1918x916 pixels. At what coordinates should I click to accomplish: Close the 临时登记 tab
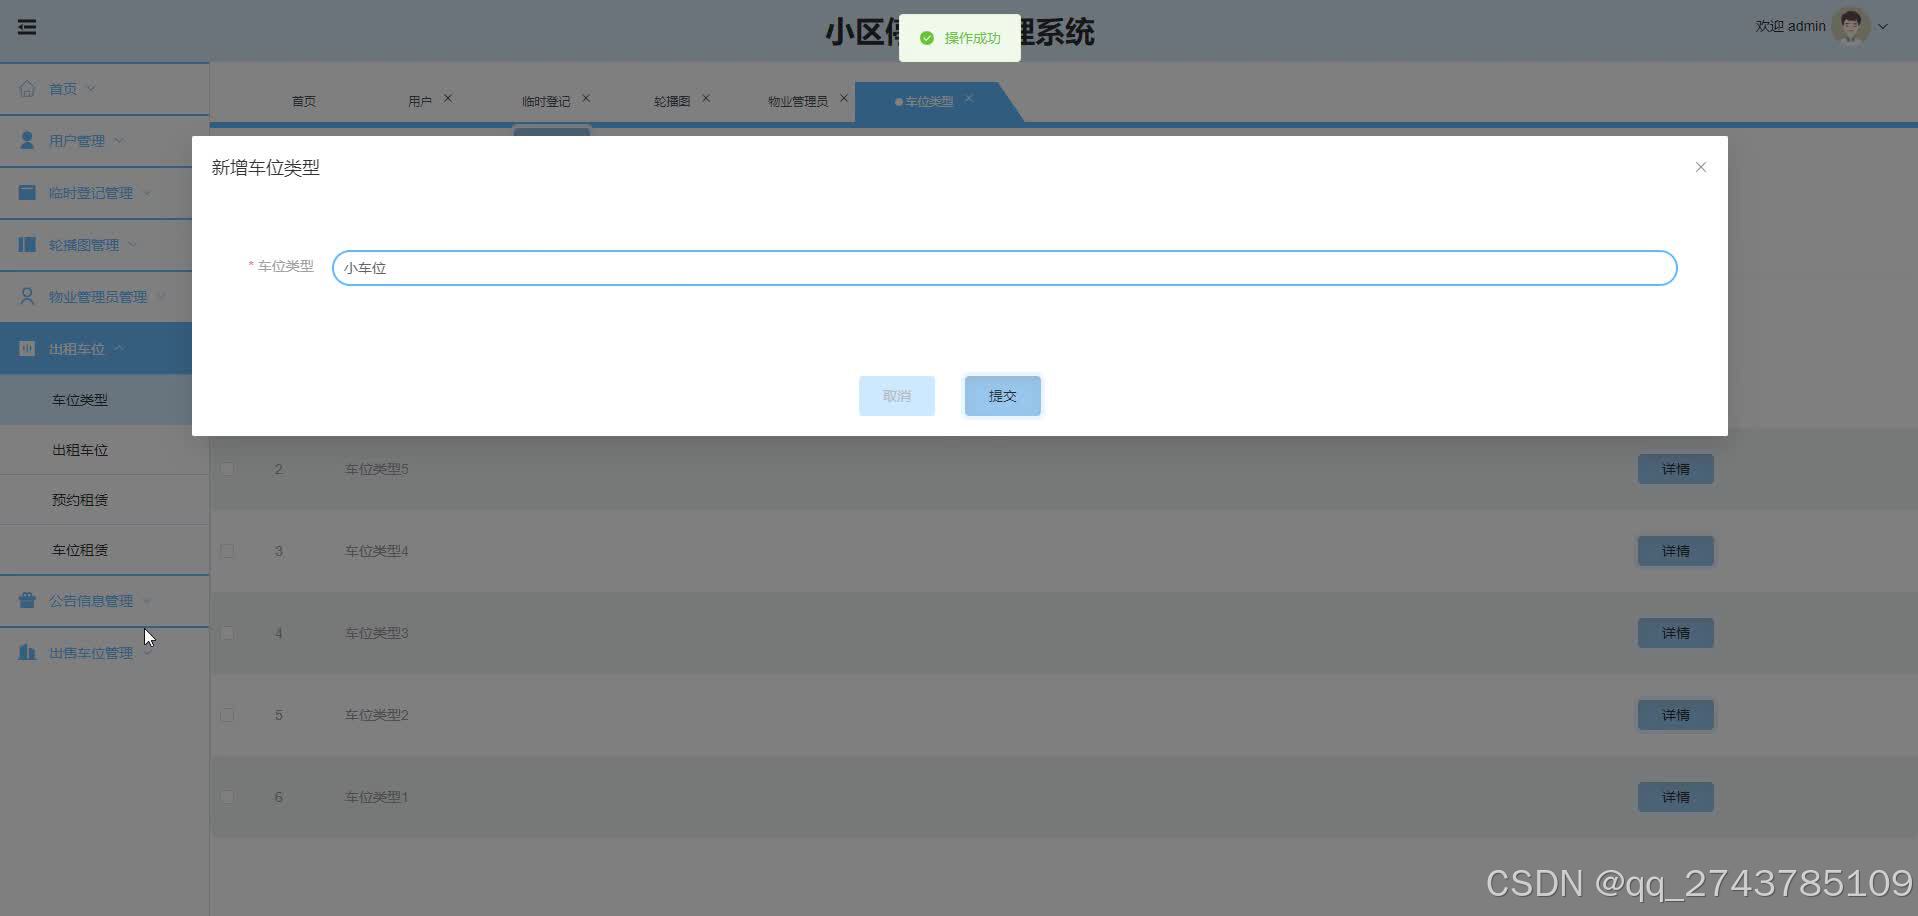pos(586,98)
